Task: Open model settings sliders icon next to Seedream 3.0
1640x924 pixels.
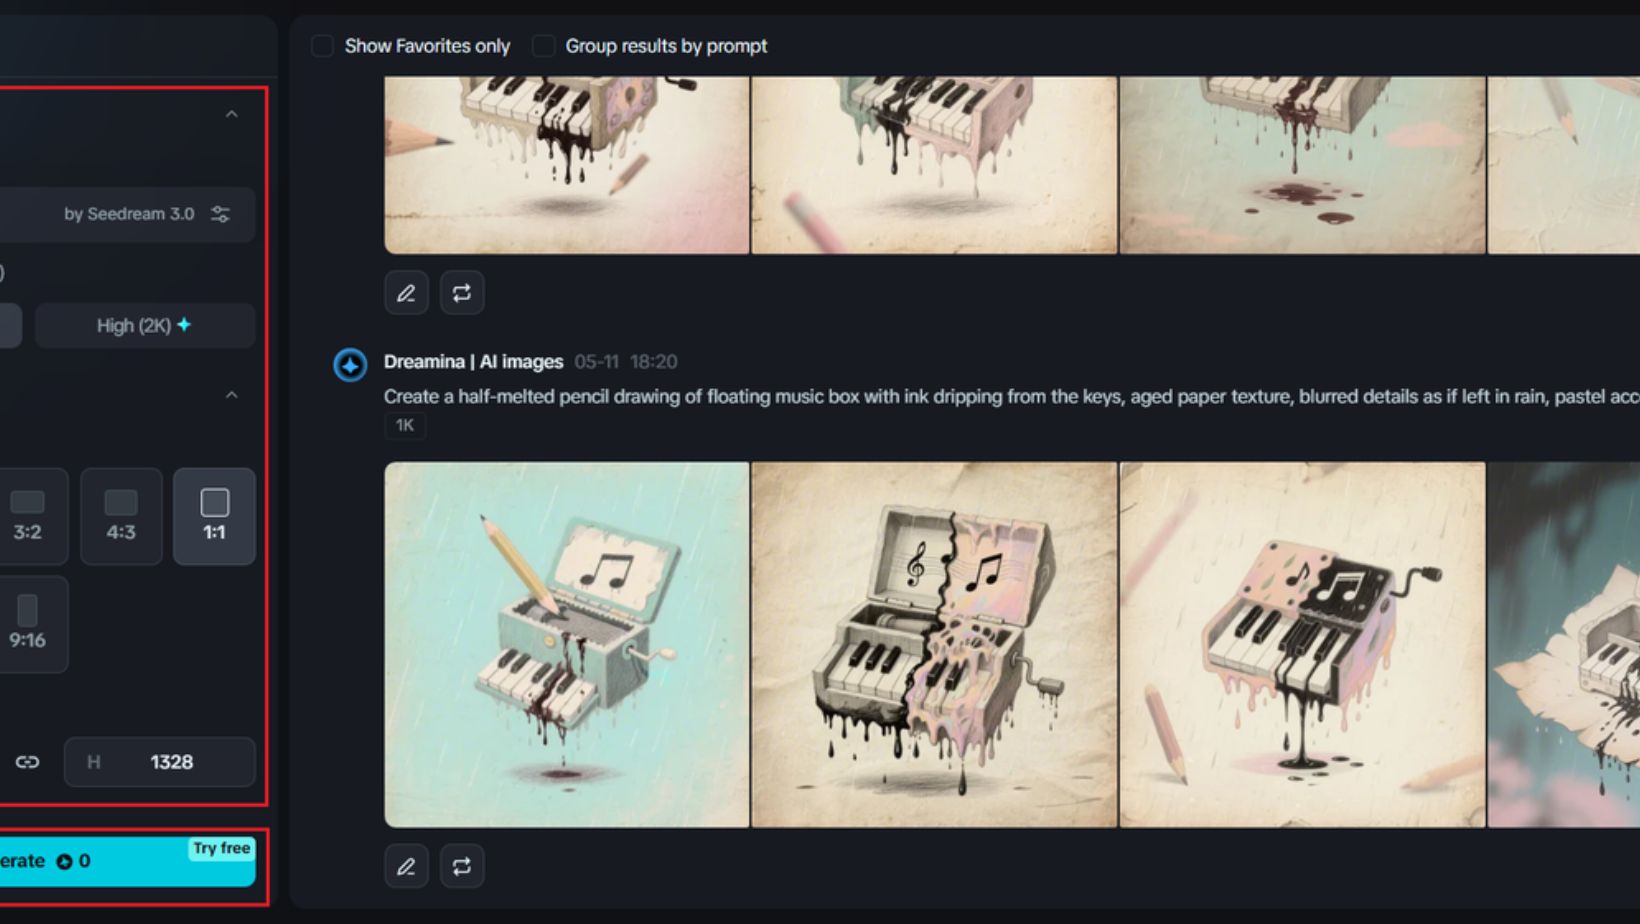Action: click(x=221, y=214)
